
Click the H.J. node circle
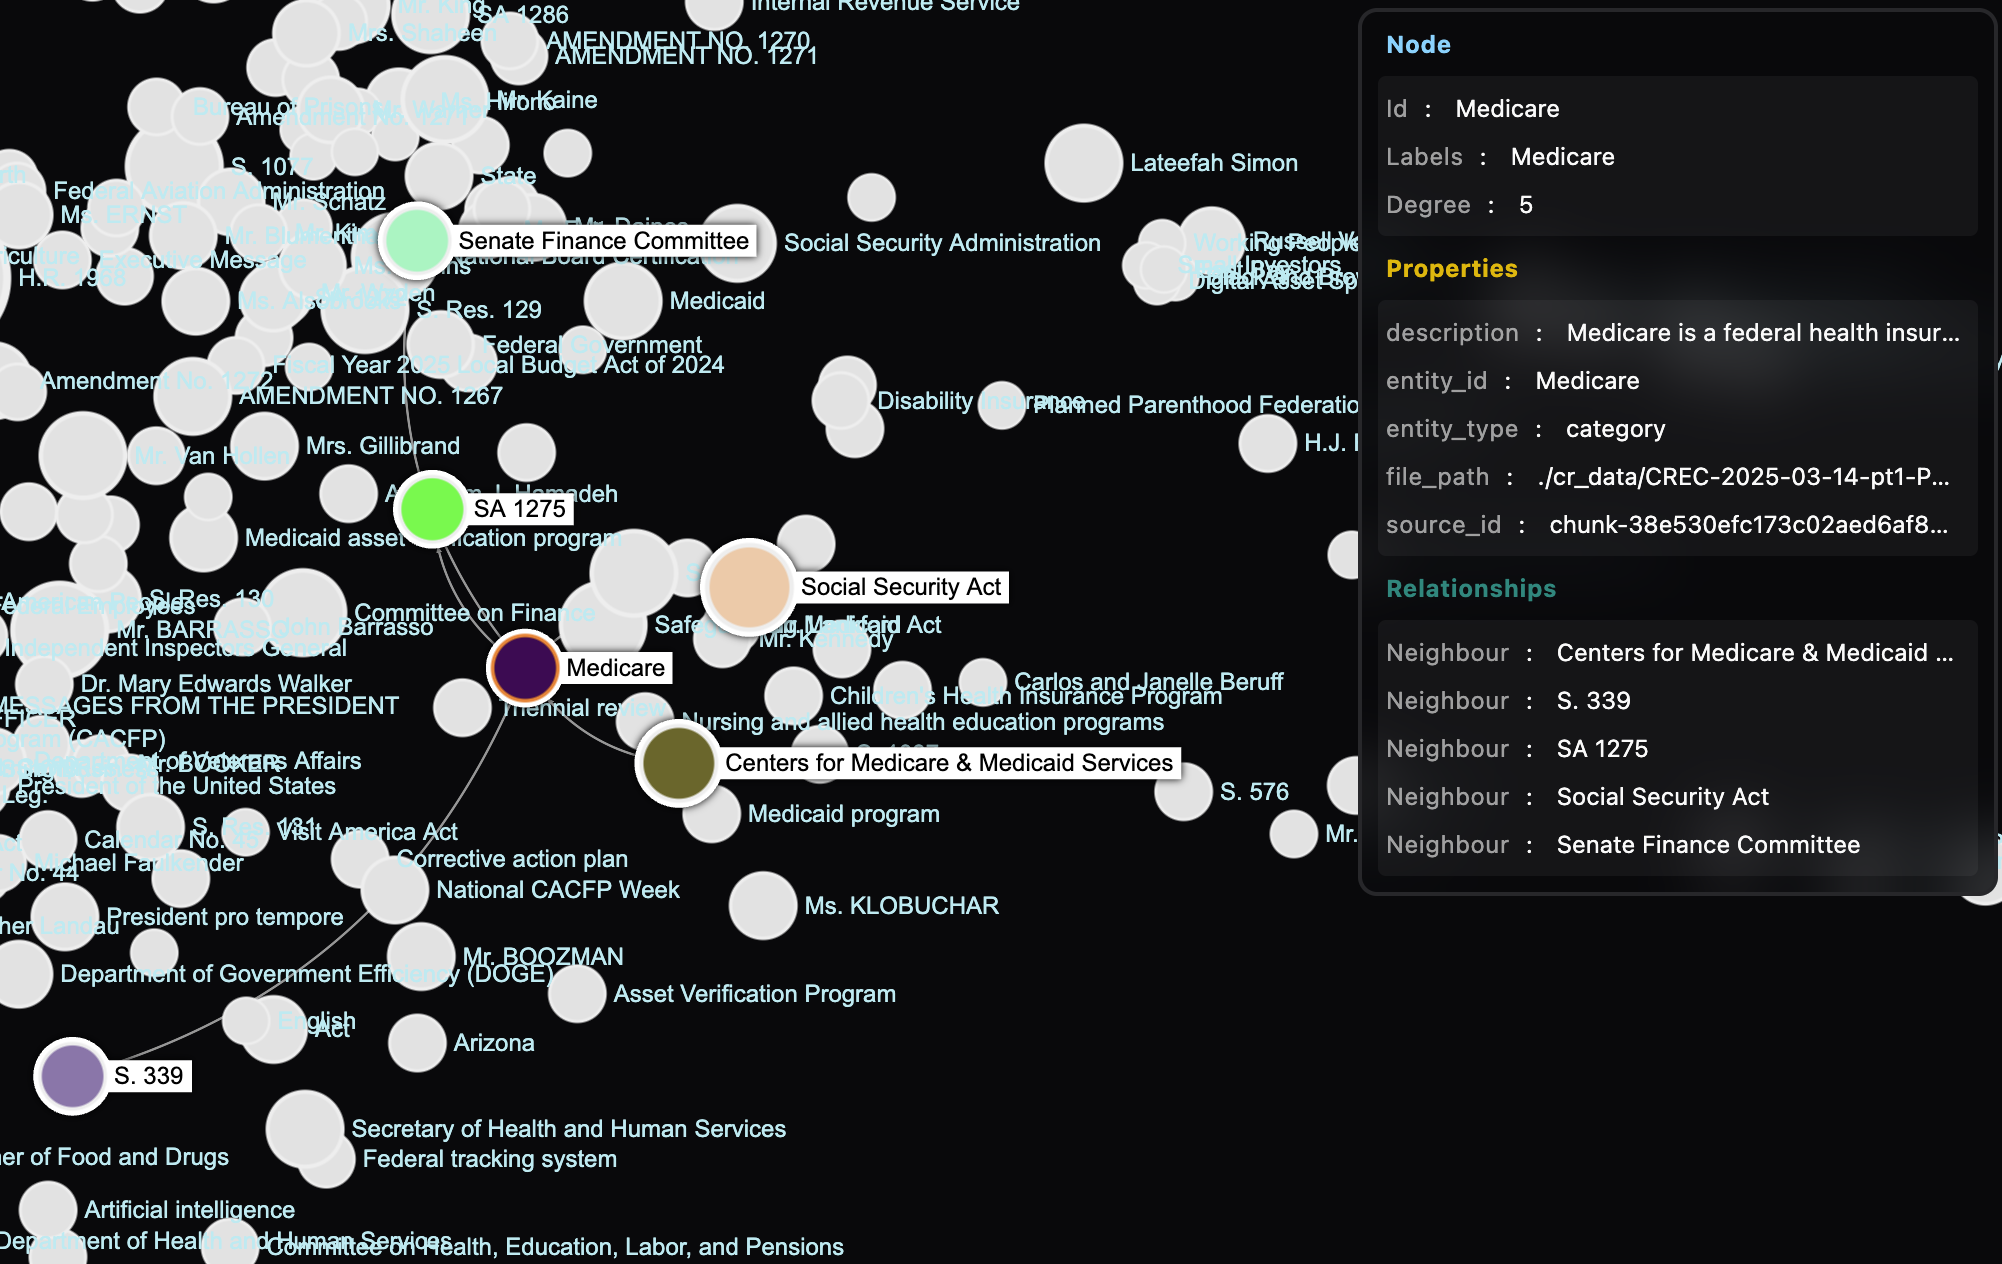(x=1267, y=443)
